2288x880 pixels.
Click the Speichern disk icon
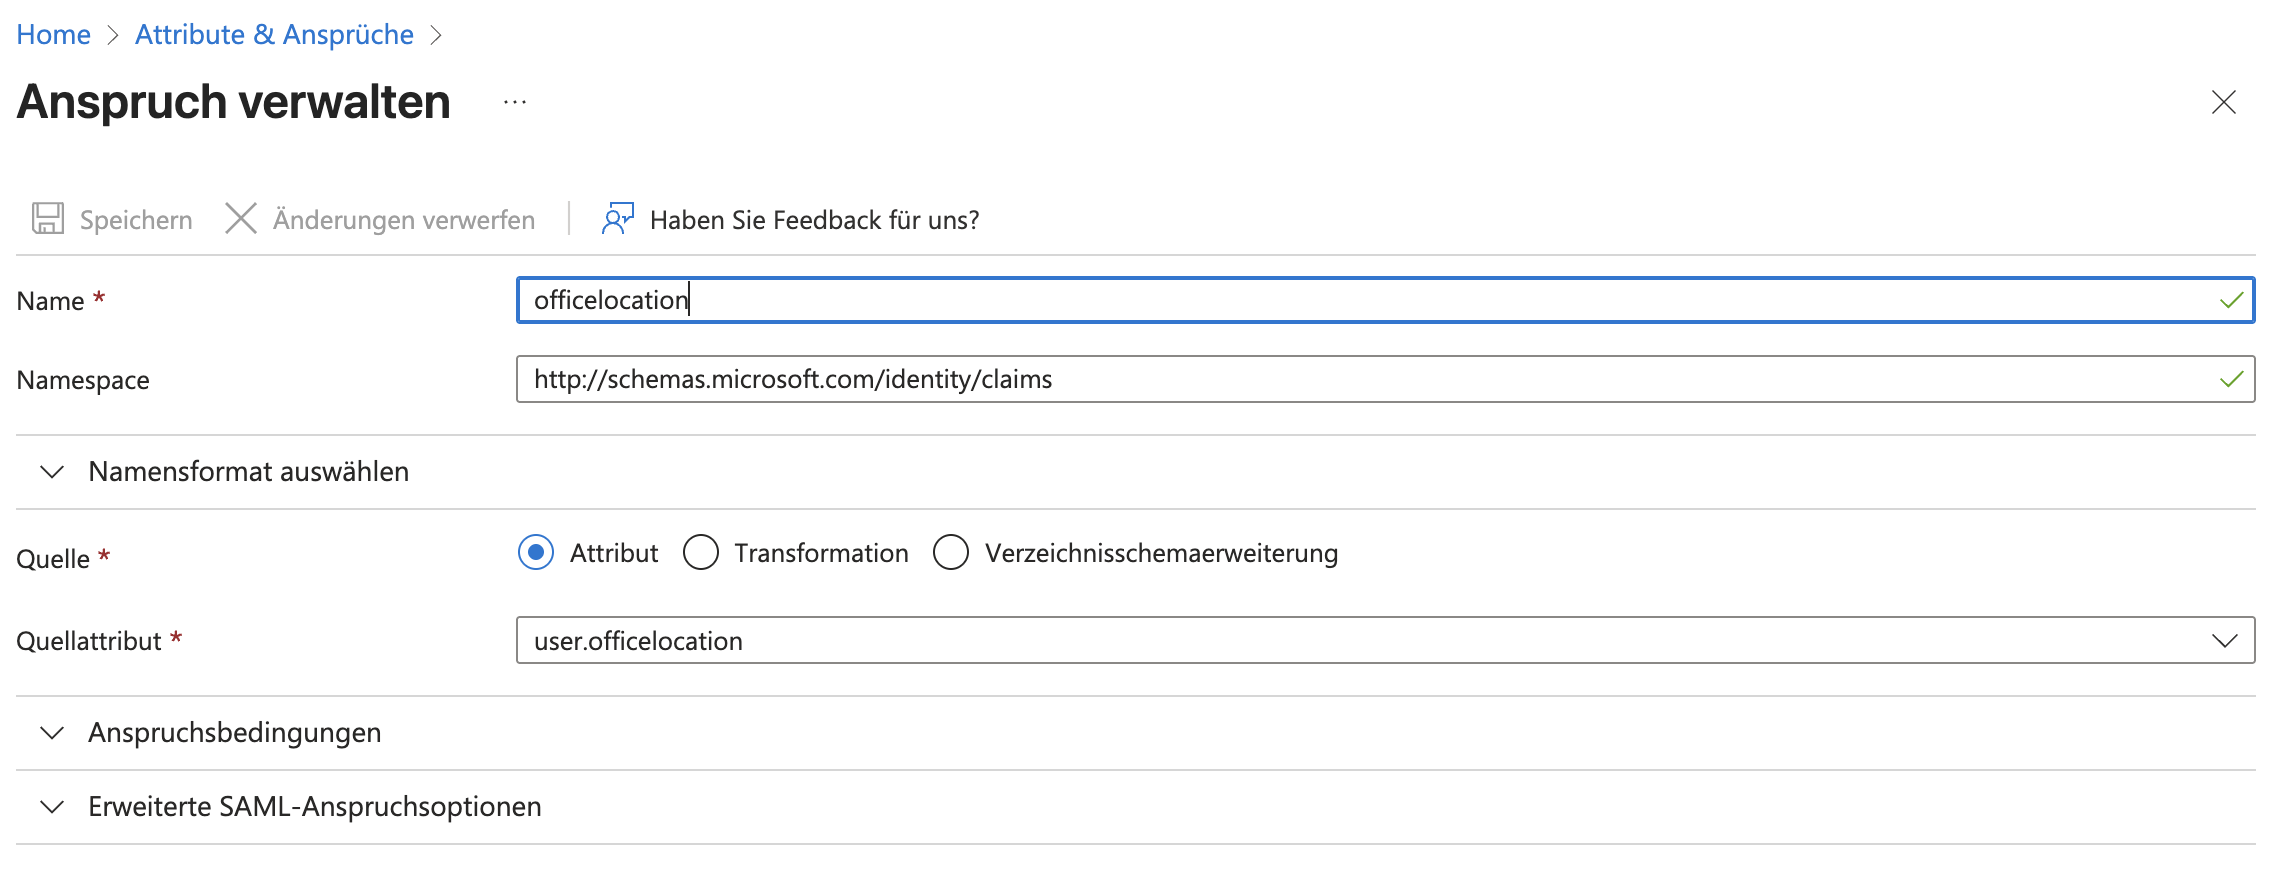(x=46, y=219)
